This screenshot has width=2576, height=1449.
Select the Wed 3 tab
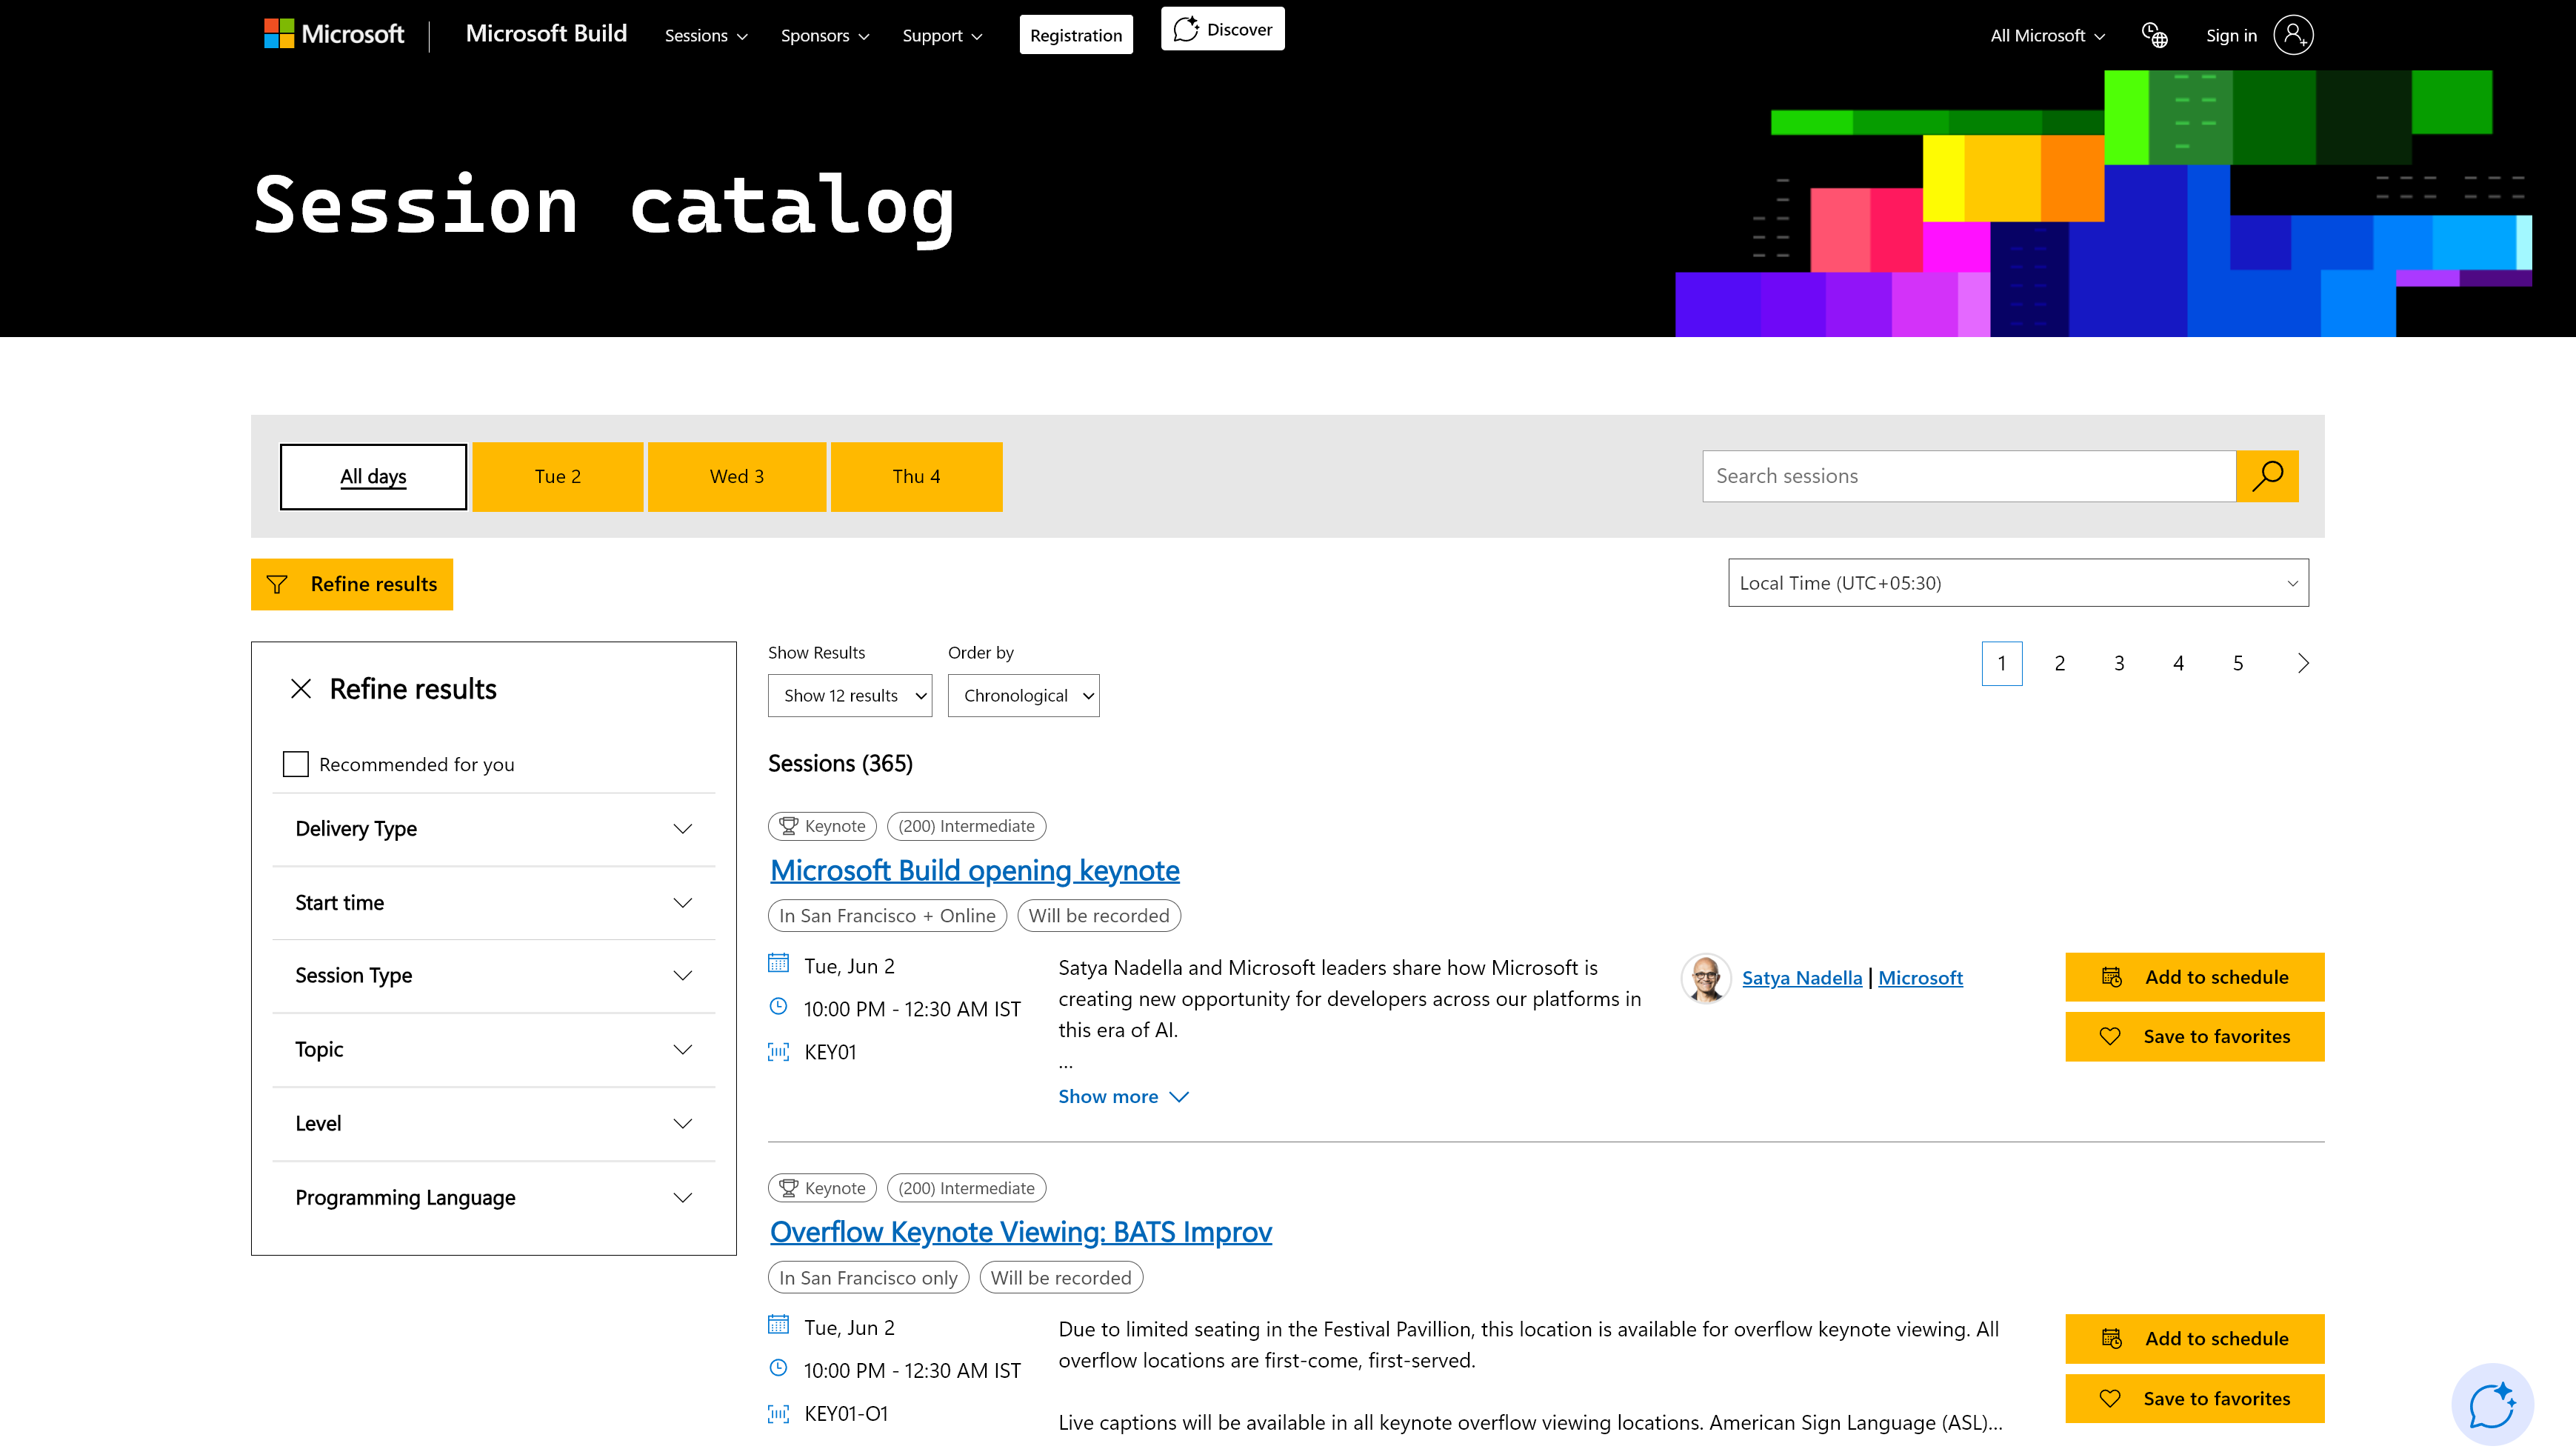point(736,476)
